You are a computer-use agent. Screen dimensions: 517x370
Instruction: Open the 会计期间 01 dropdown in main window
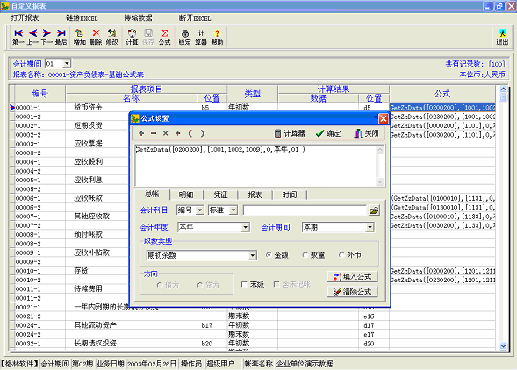(x=67, y=63)
